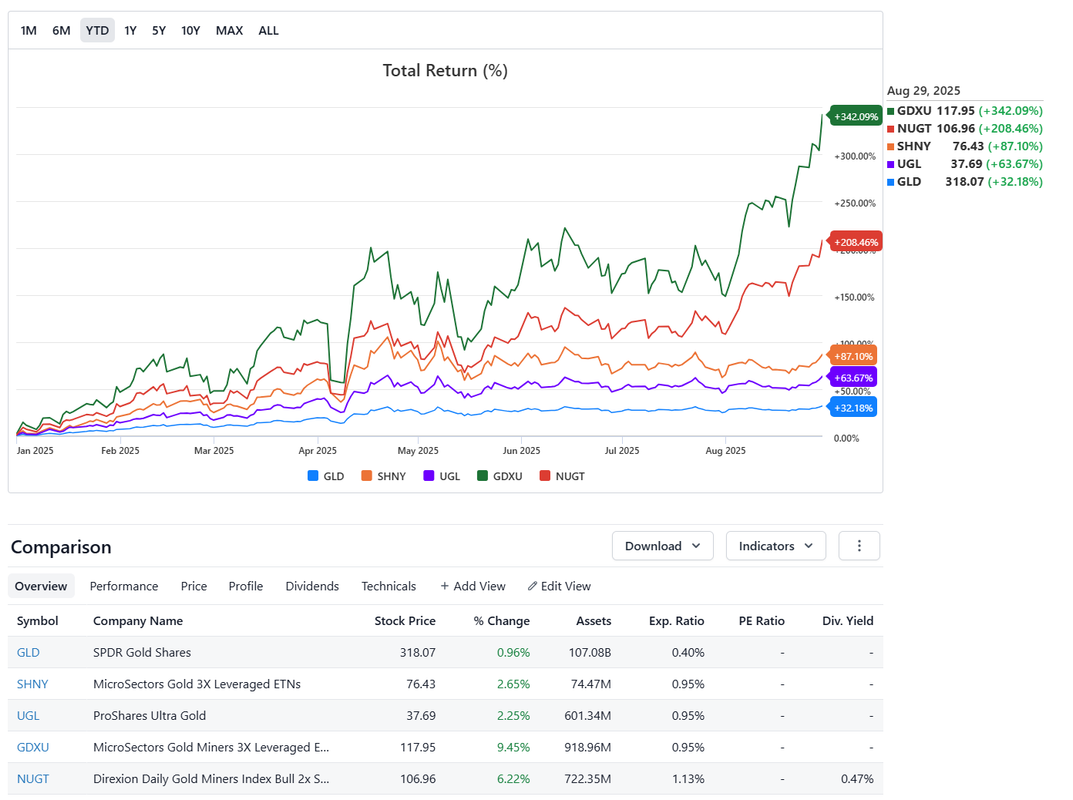1073x800 pixels.
Task: Open the Price comparison tab
Action: coord(194,586)
